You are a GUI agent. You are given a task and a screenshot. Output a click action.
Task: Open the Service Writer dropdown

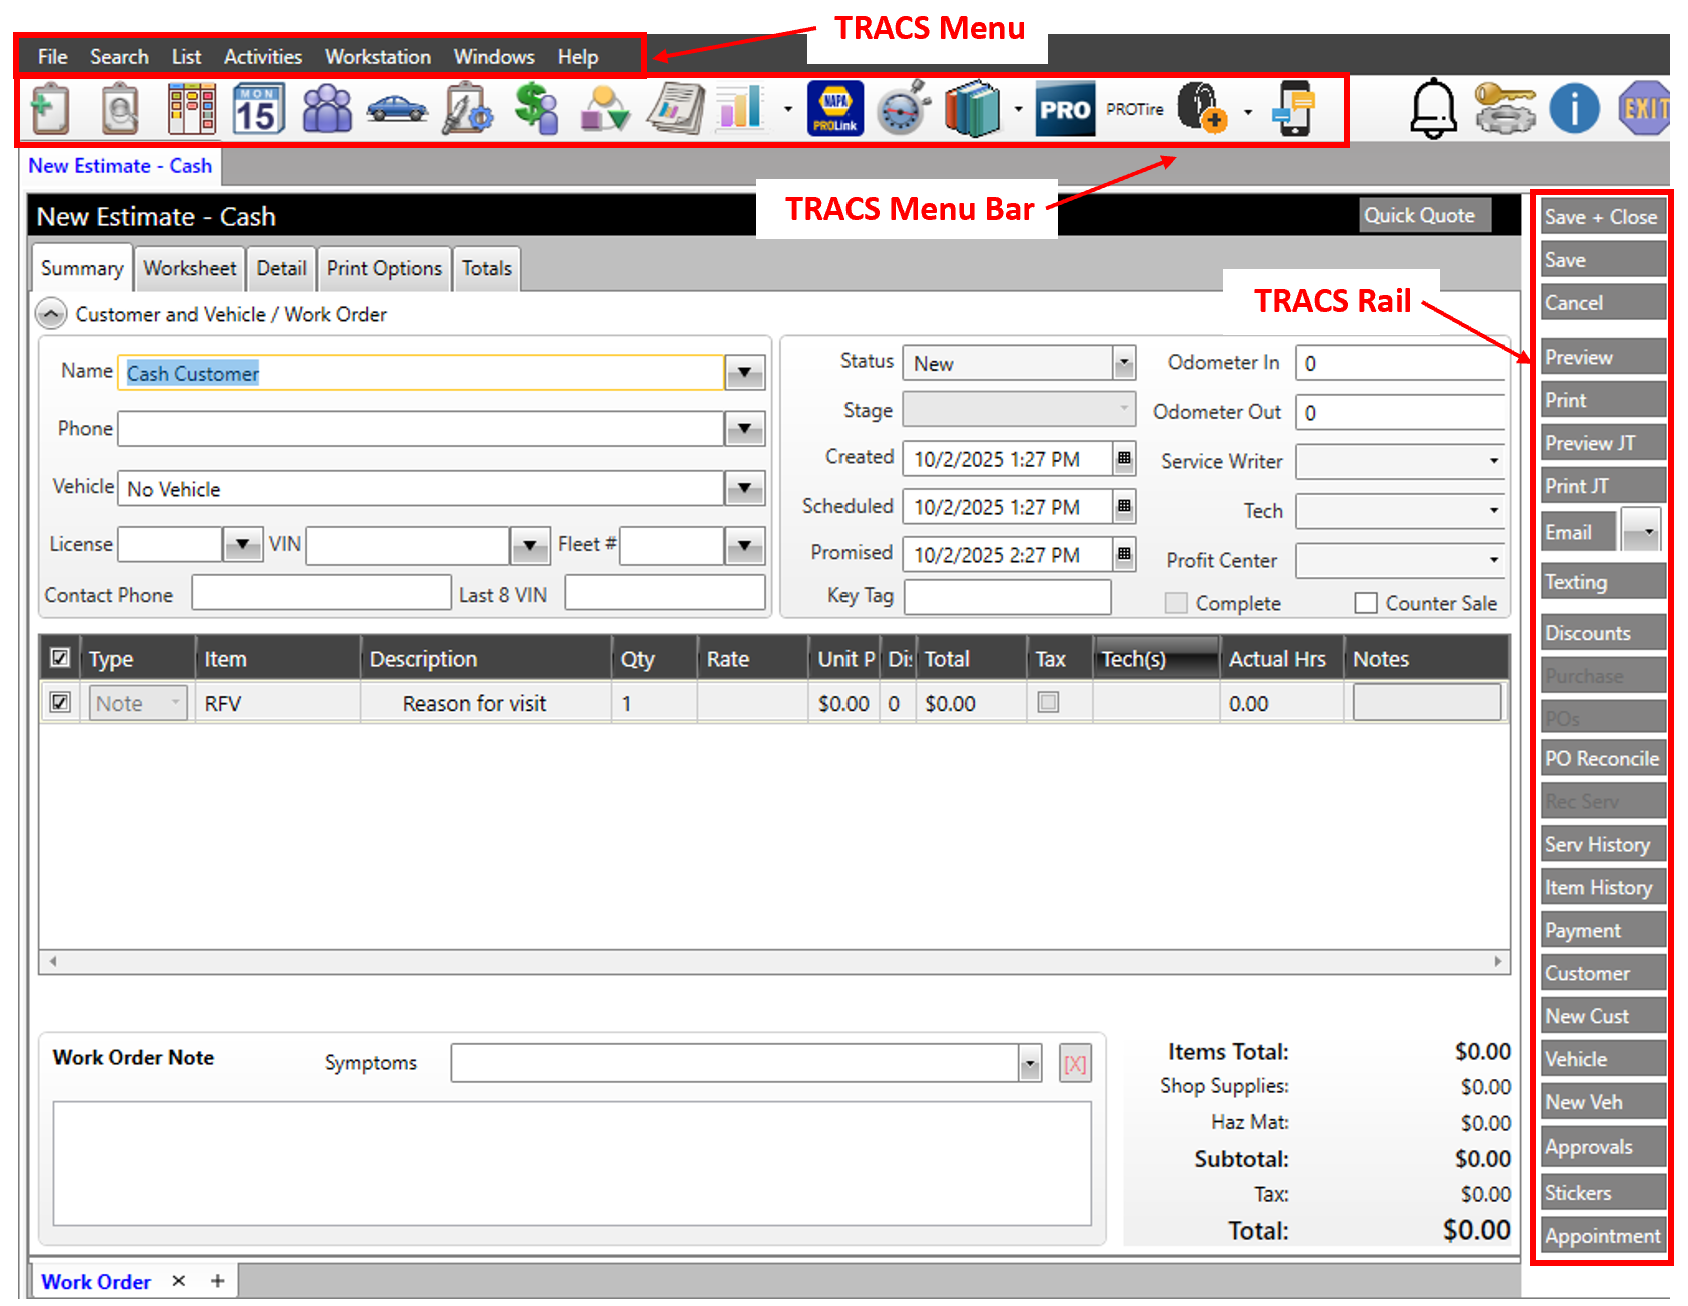[x=1491, y=461]
